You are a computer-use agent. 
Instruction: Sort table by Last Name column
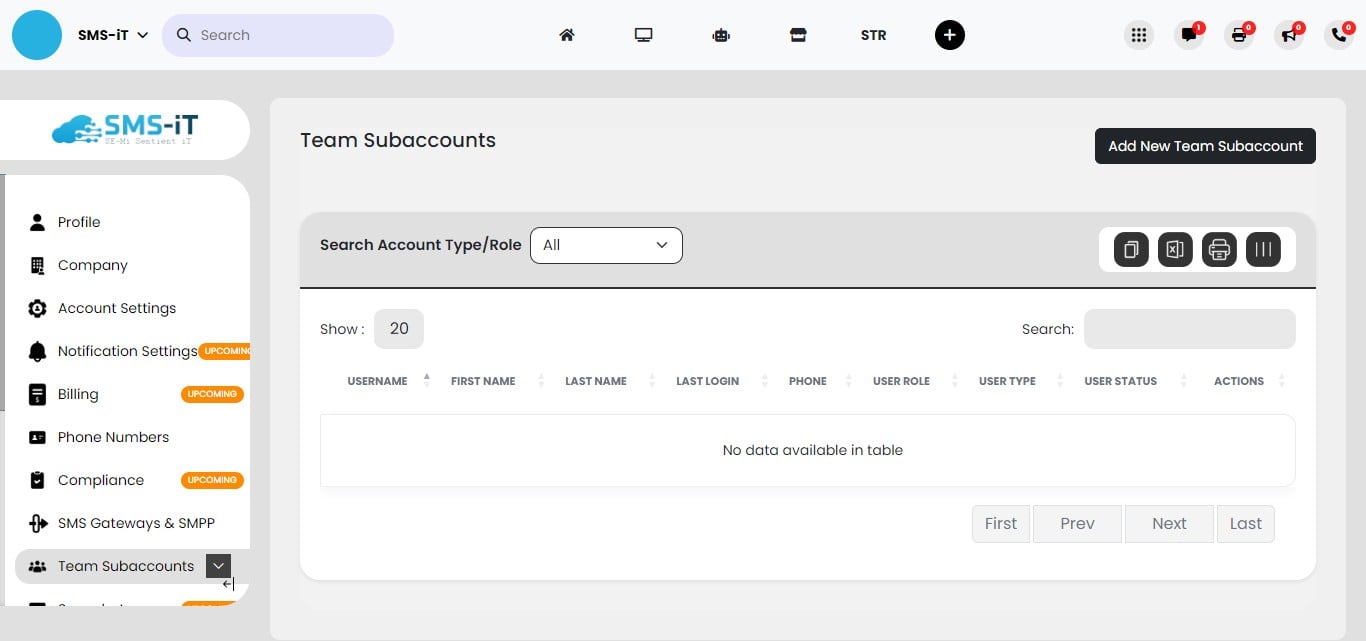coord(596,381)
